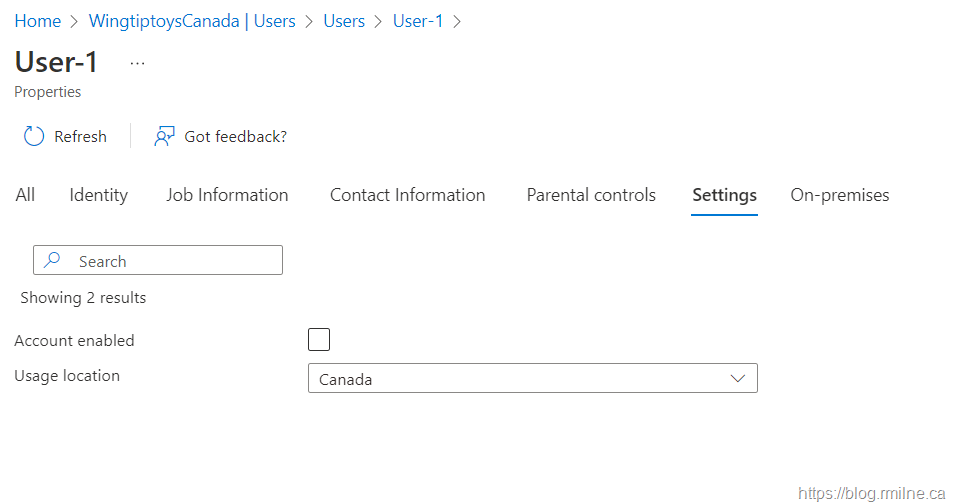This screenshot has height=504, width=954.
Task: Click the Got feedback? text
Action: [x=235, y=137]
